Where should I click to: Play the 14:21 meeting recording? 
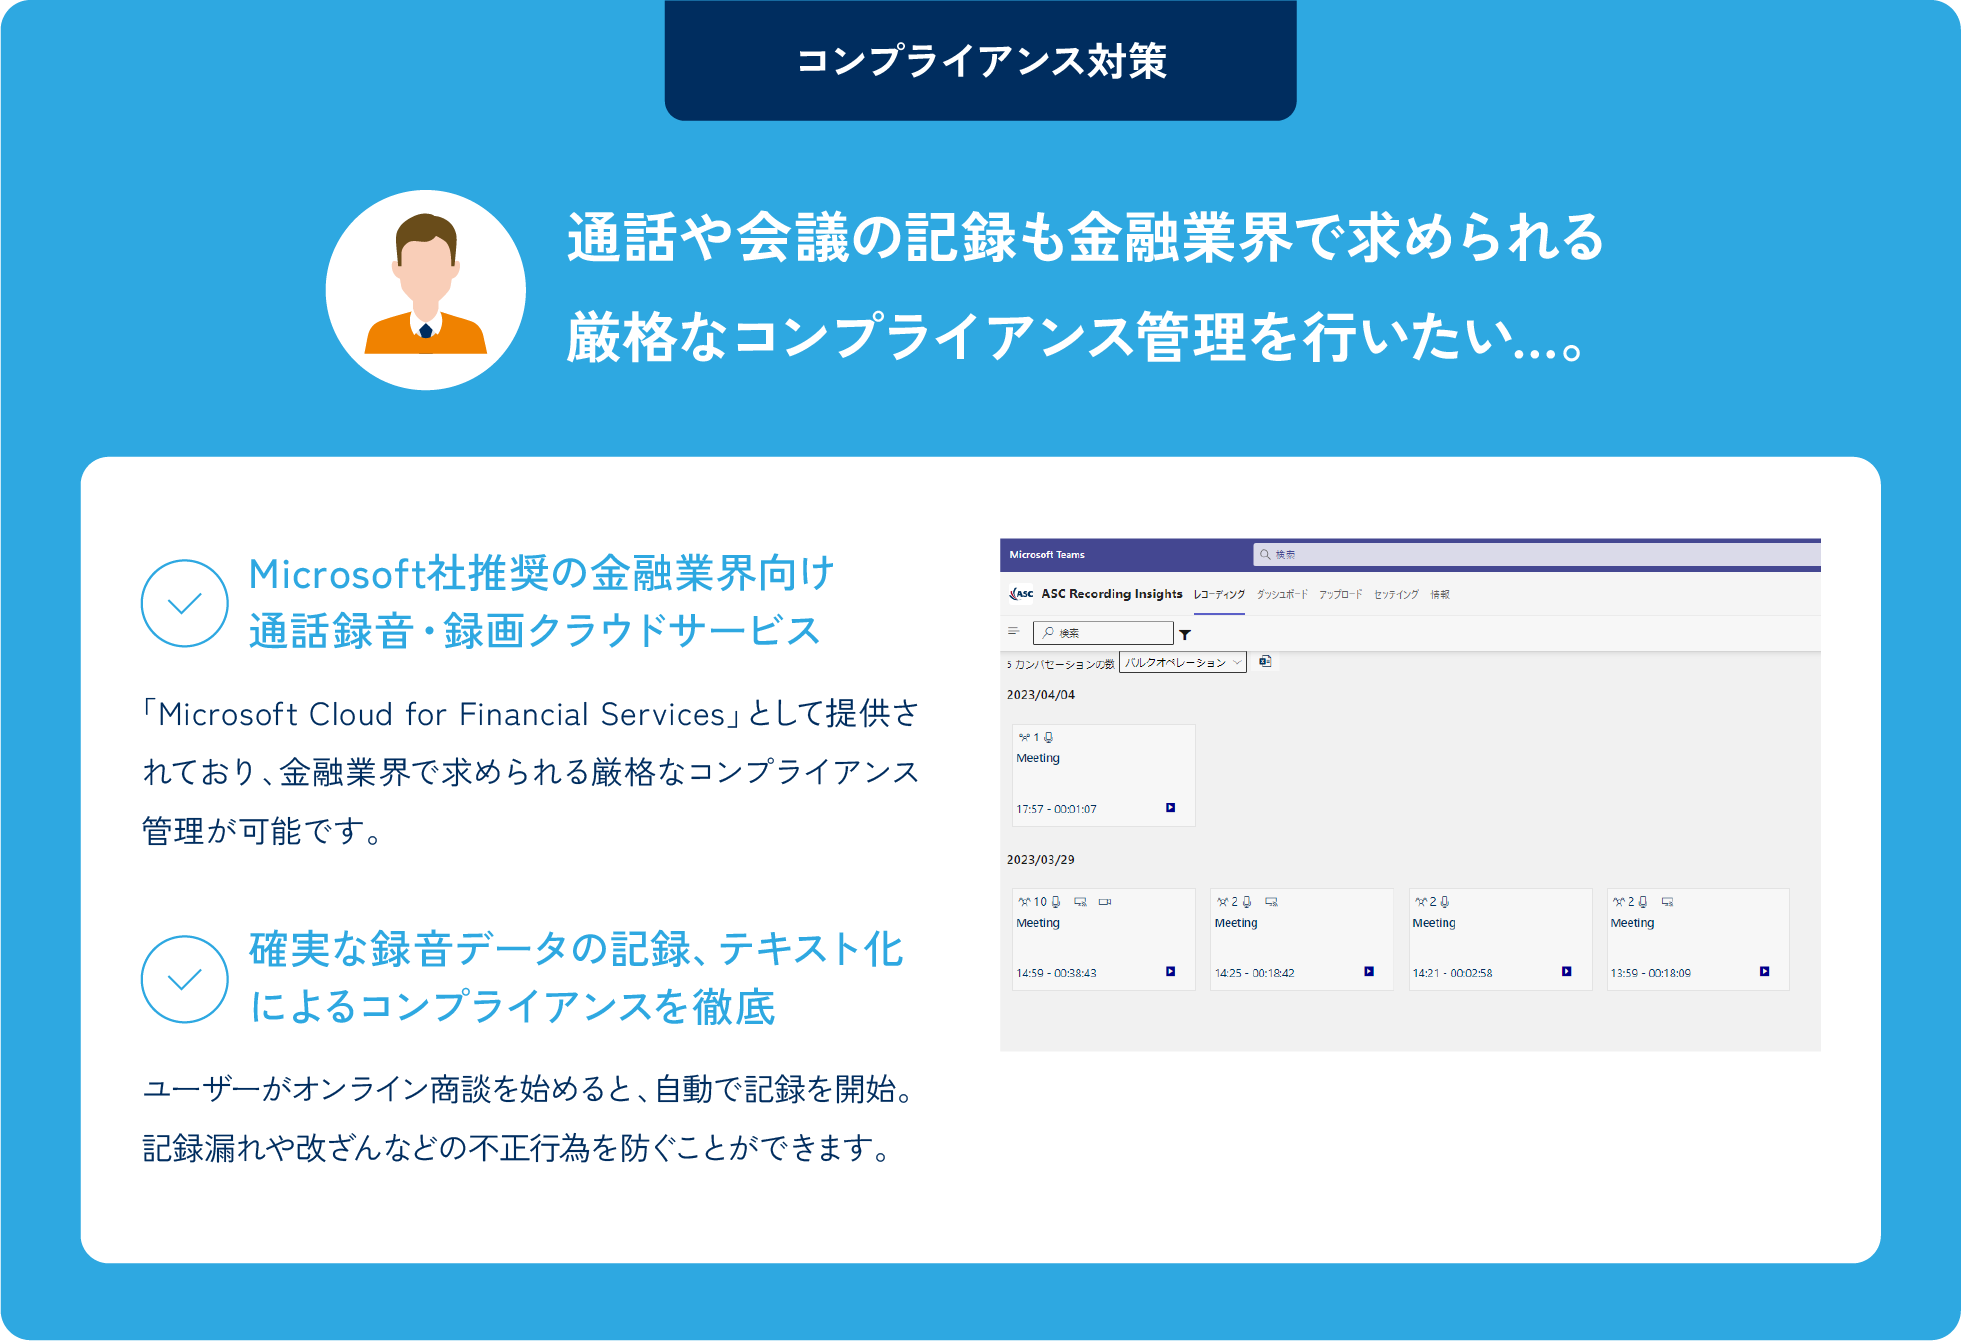coord(1567,972)
